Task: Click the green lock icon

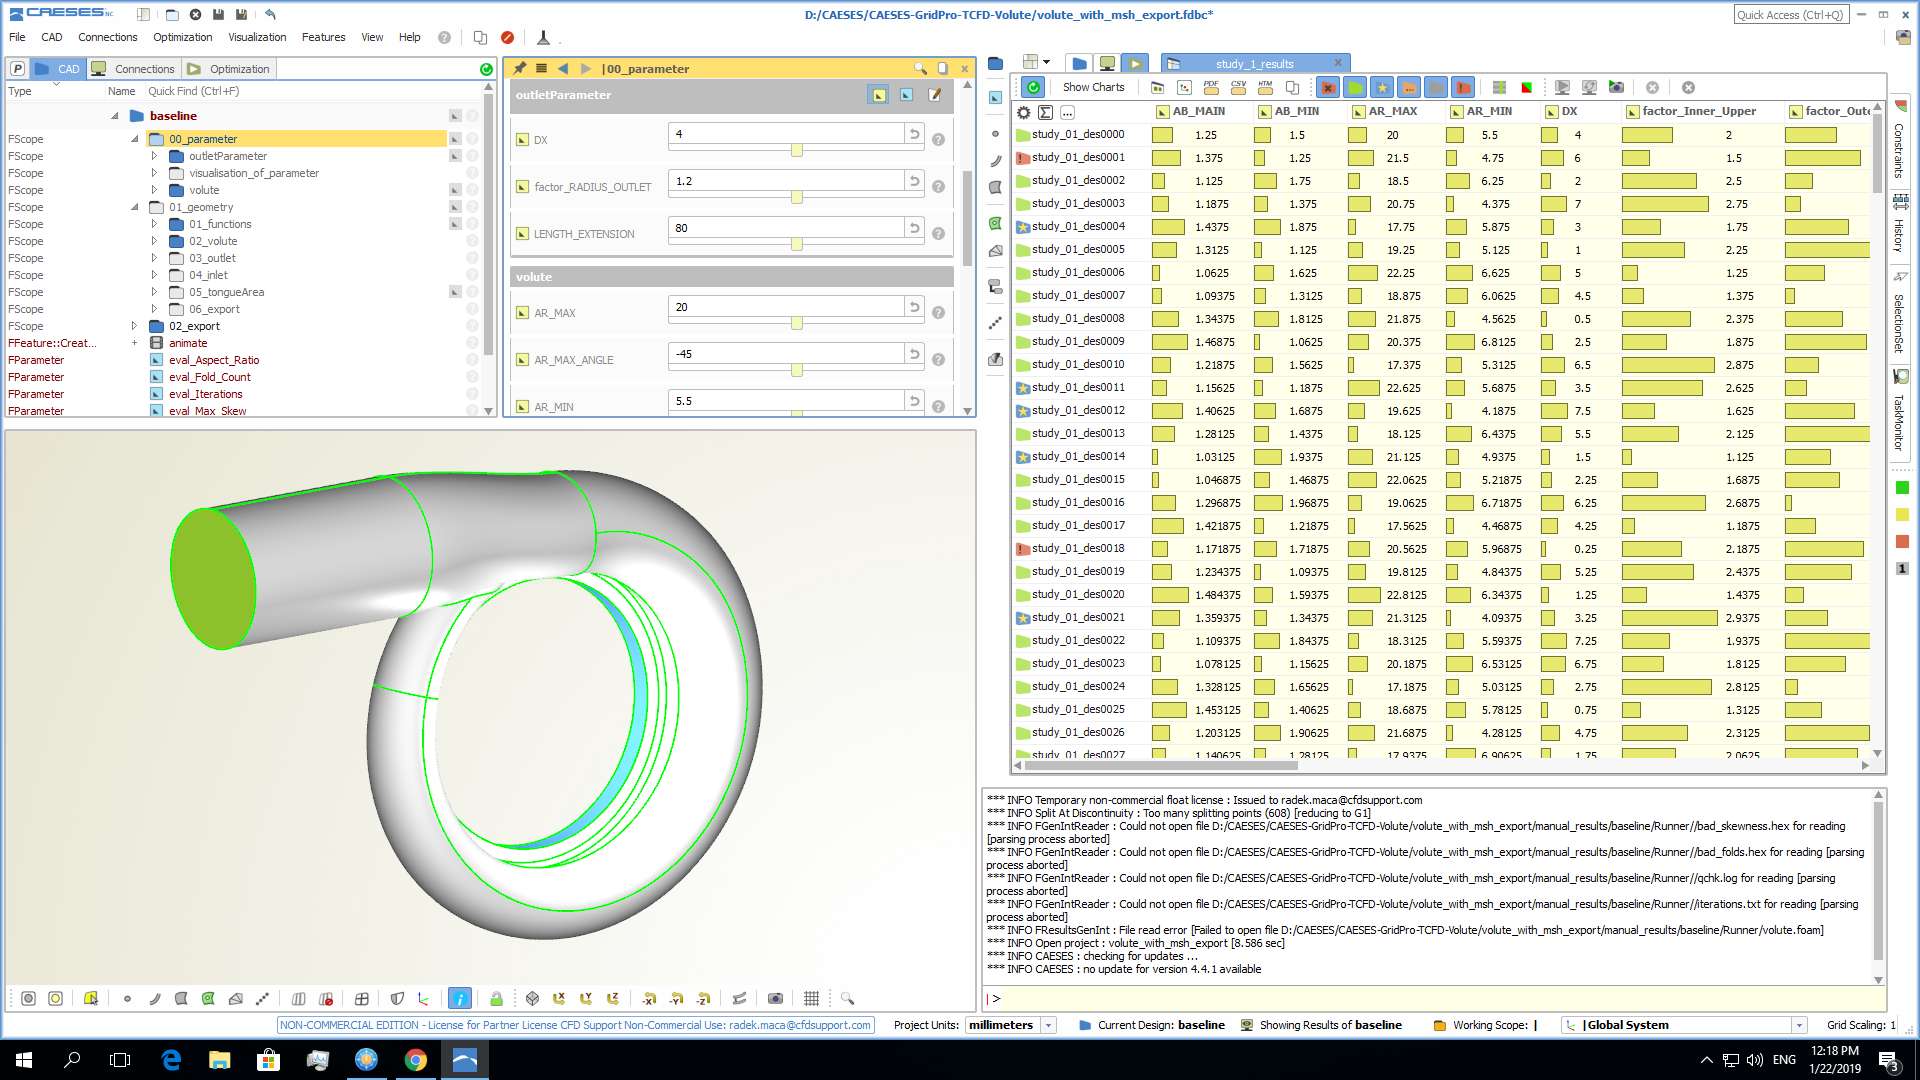Action: coord(496,998)
